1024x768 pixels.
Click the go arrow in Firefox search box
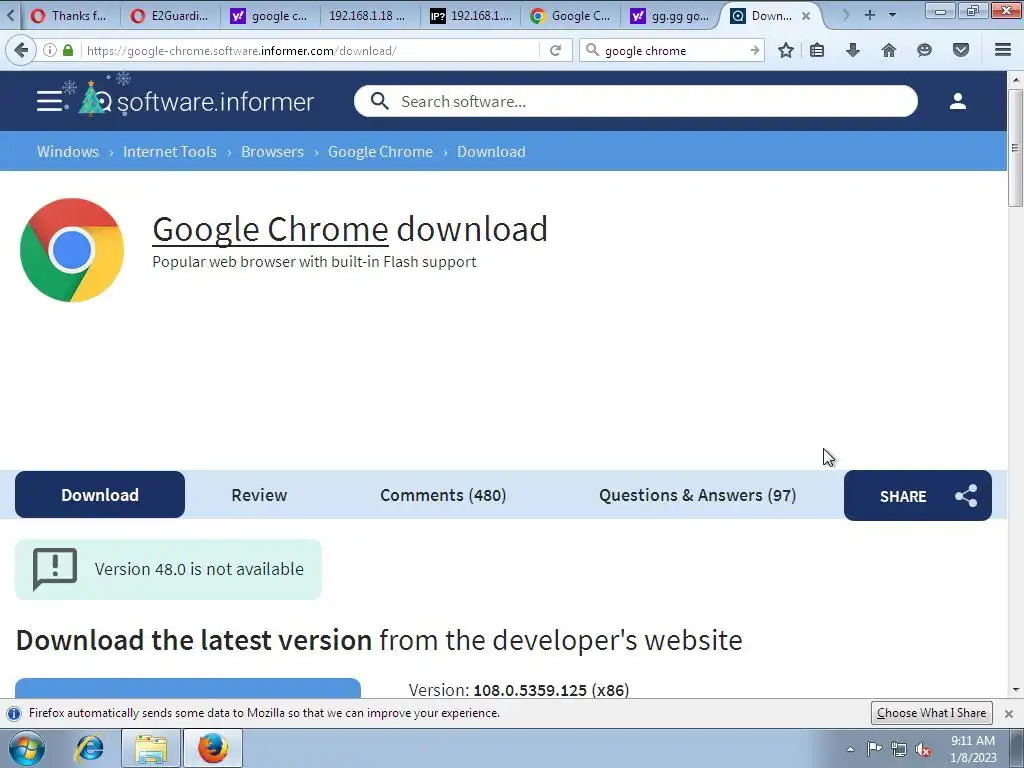click(x=754, y=50)
